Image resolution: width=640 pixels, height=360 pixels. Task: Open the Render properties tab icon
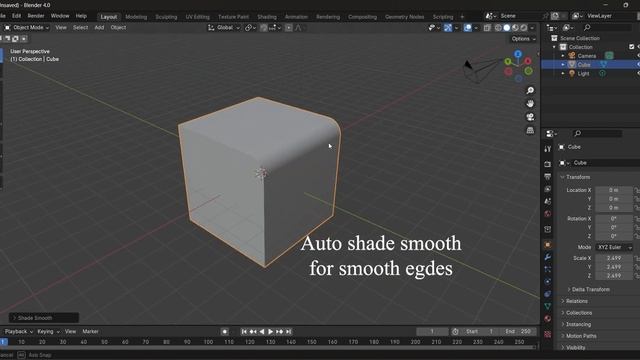547,164
